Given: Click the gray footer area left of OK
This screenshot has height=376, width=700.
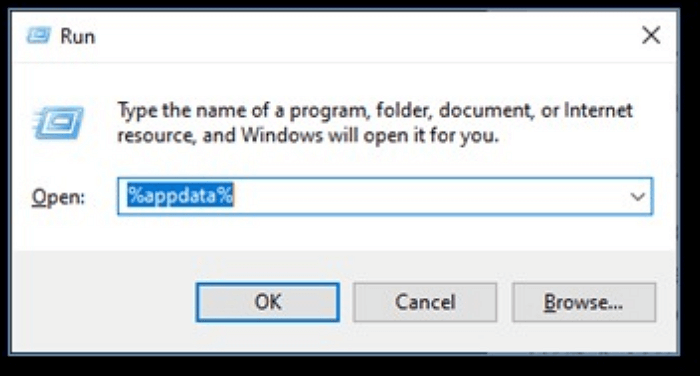Looking at the screenshot, I should 103,302.
